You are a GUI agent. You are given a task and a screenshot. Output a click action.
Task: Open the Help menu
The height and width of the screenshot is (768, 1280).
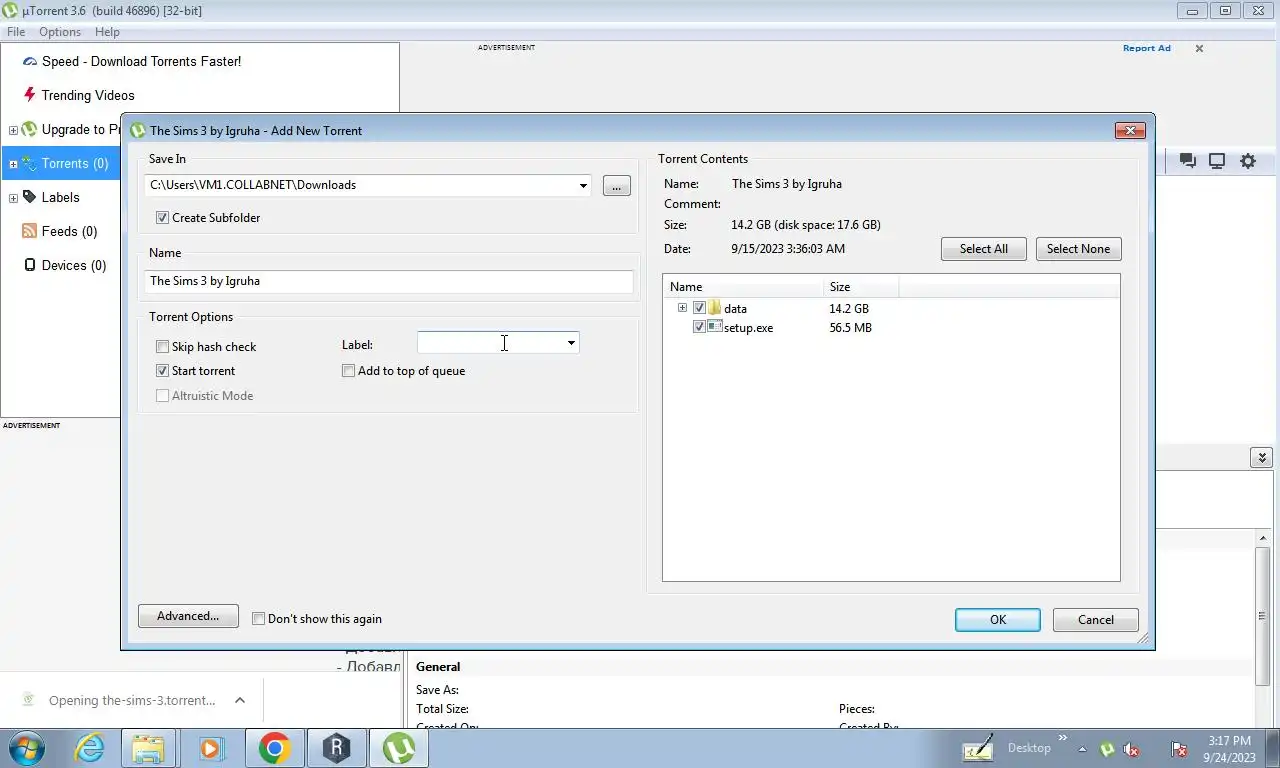tap(107, 32)
